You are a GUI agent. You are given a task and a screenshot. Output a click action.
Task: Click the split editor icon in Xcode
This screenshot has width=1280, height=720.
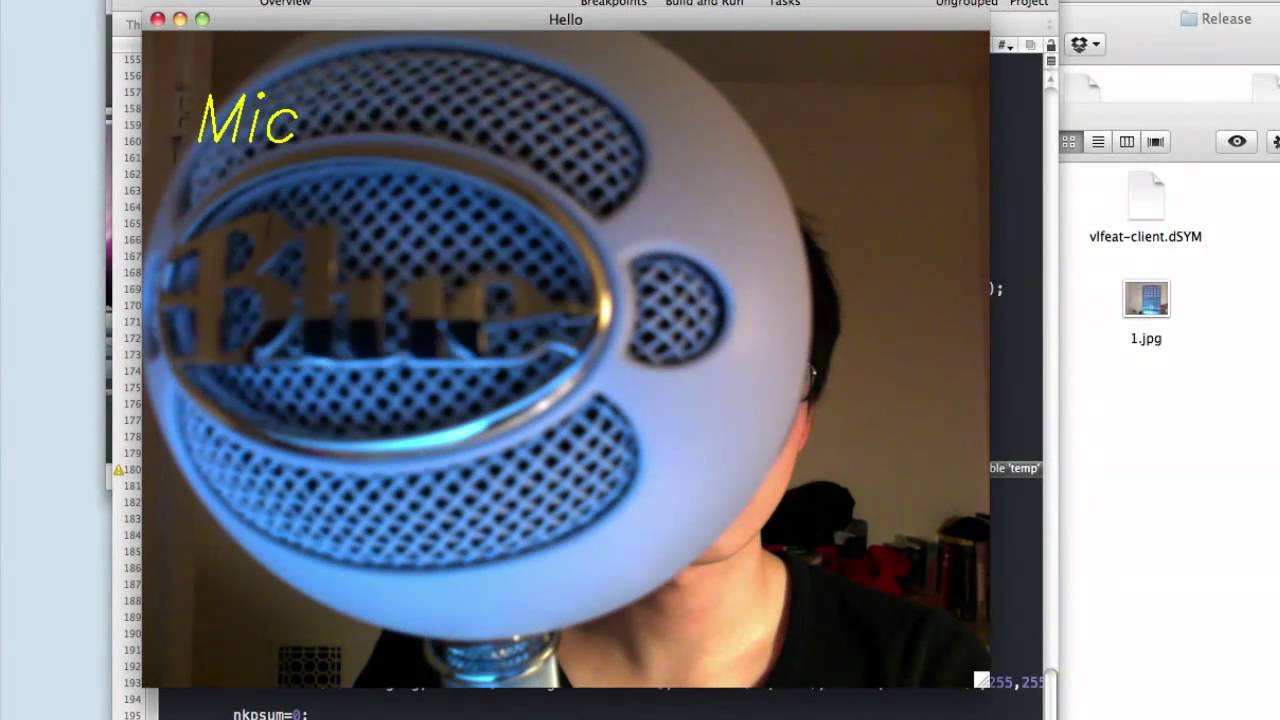pyautogui.click(x=1051, y=62)
